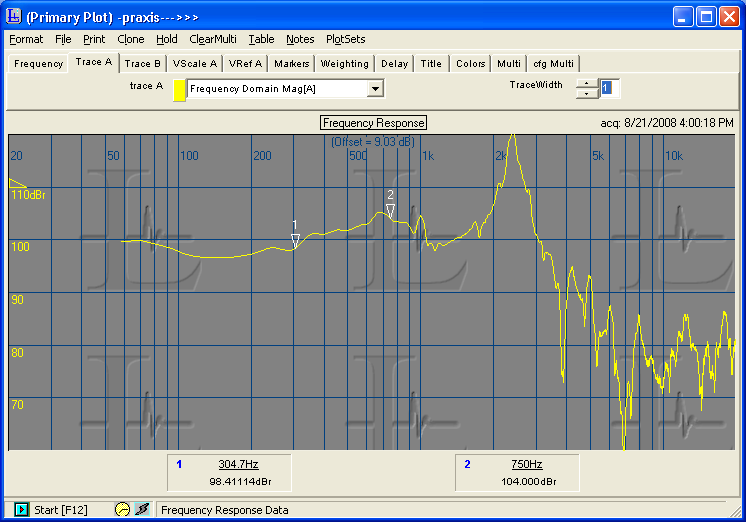
Task: Open the ClearMulti menu
Action: pos(212,39)
